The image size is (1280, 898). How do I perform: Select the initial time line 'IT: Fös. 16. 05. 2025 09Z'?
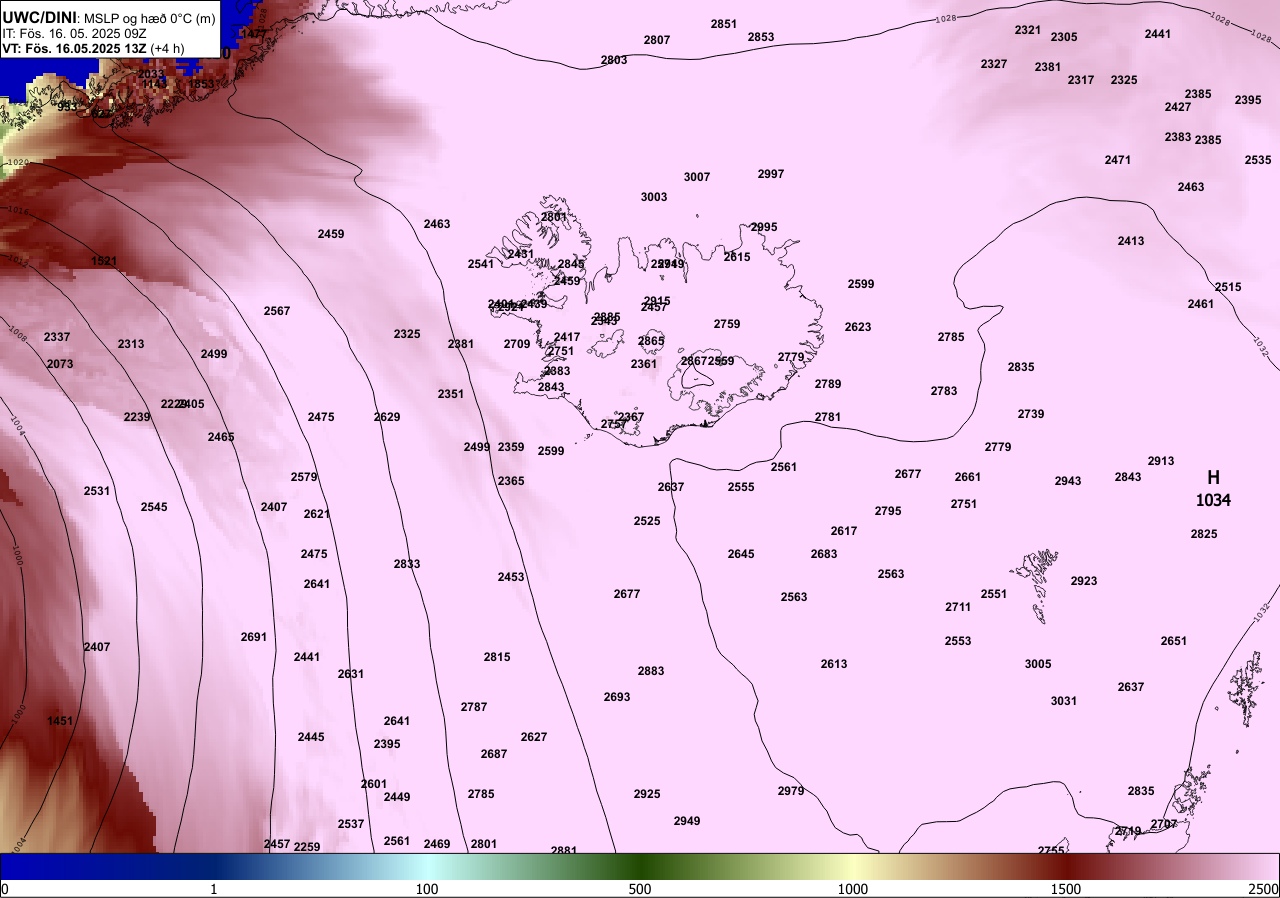tap(75, 33)
